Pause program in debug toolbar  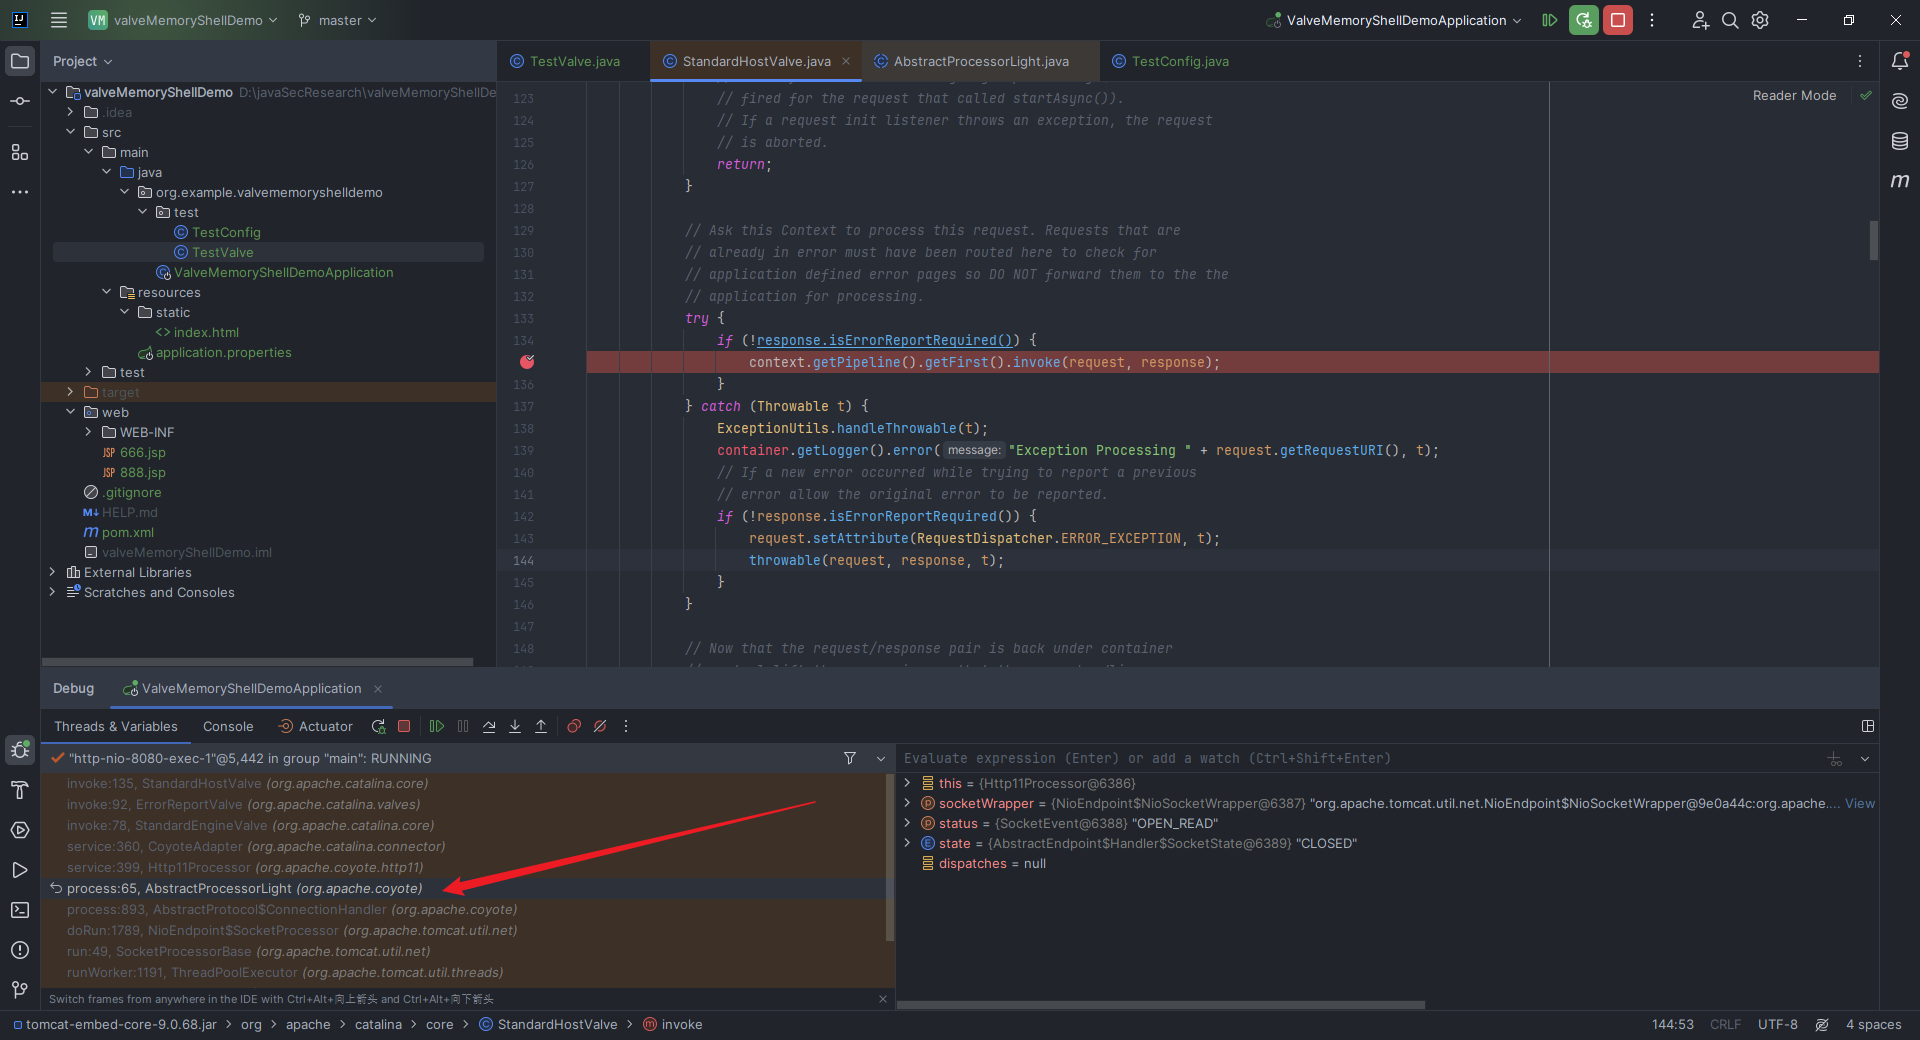(x=463, y=727)
